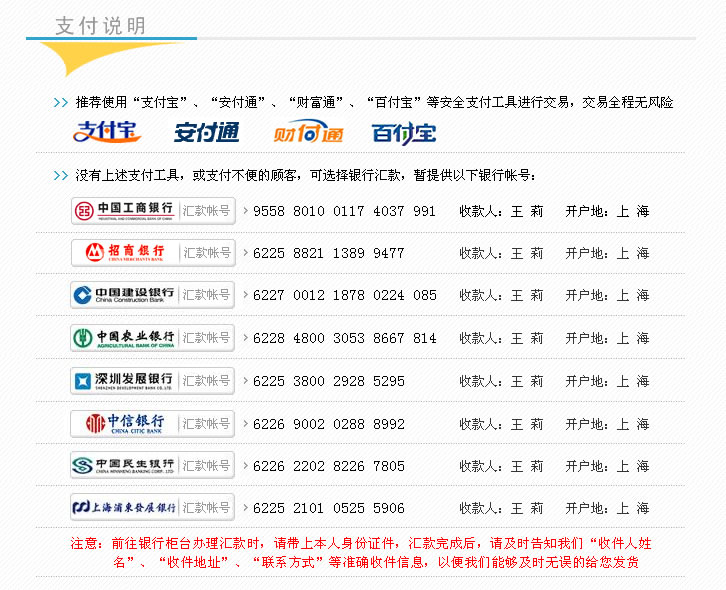Click the 深圳发展银行 bank logo
This screenshot has width=726, height=590.
click(x=124, y=381)
